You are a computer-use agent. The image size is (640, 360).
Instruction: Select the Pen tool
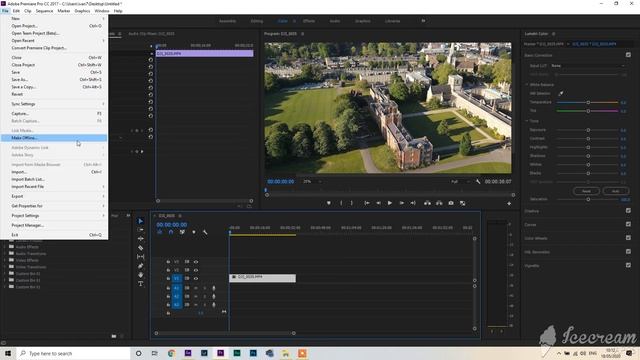[x=140, y=266]
